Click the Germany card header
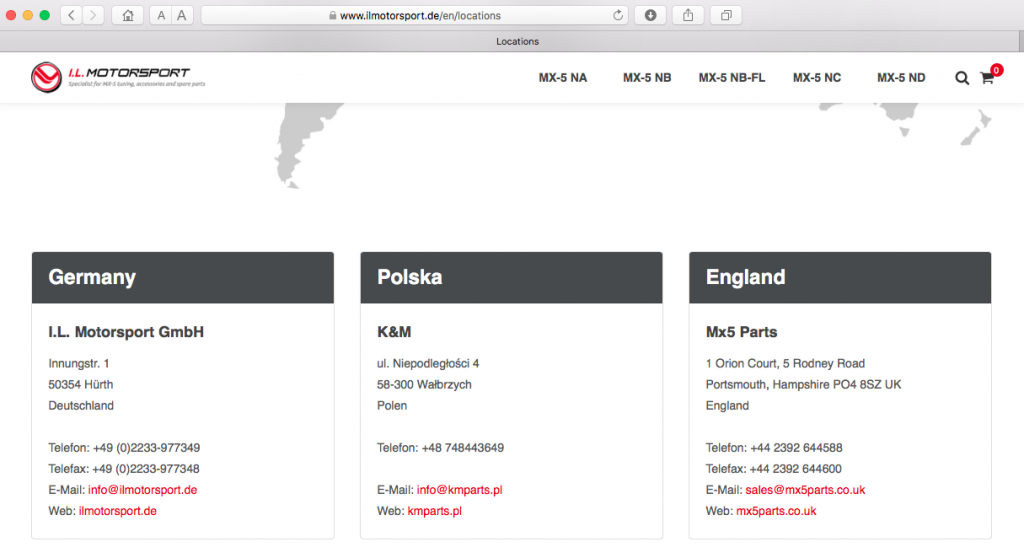Screen dimensions: 1024x558 click(x=183, y=278)
